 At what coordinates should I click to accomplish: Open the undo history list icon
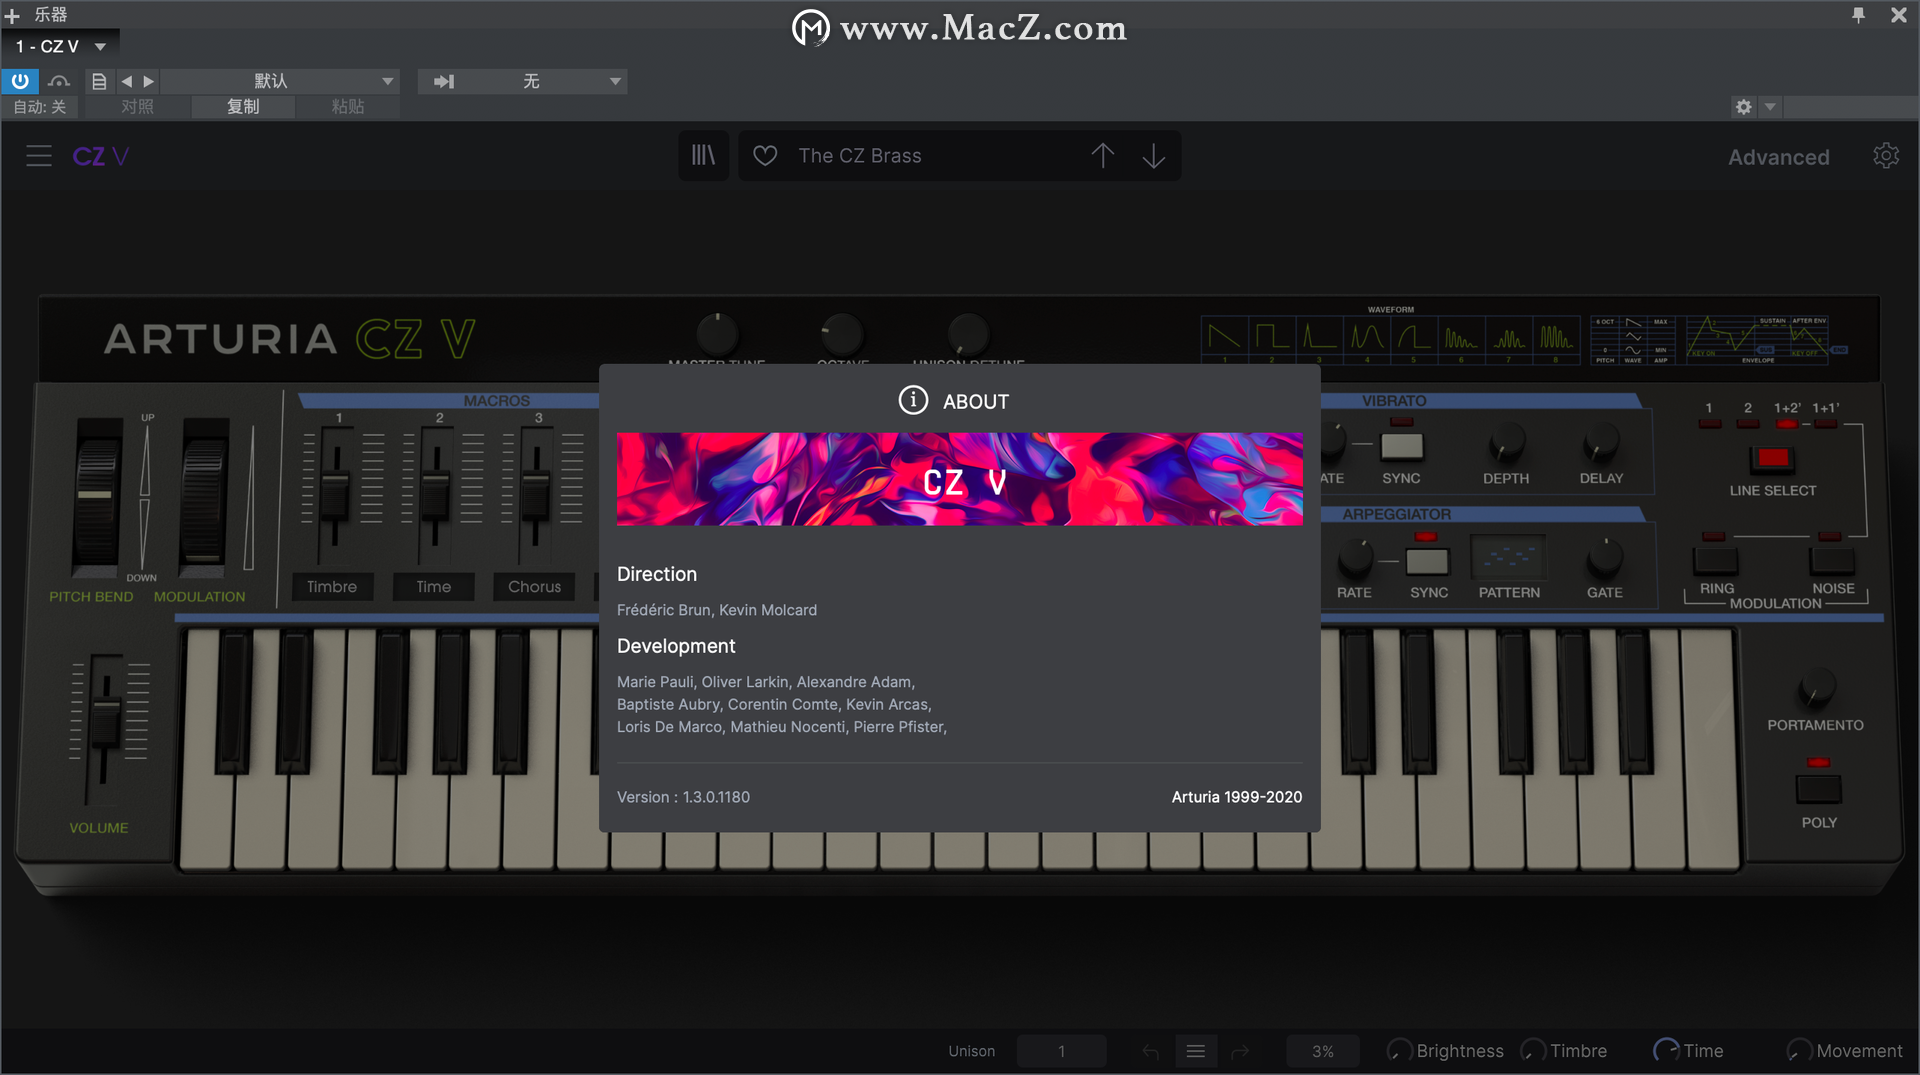(x=1196, y=1051)
